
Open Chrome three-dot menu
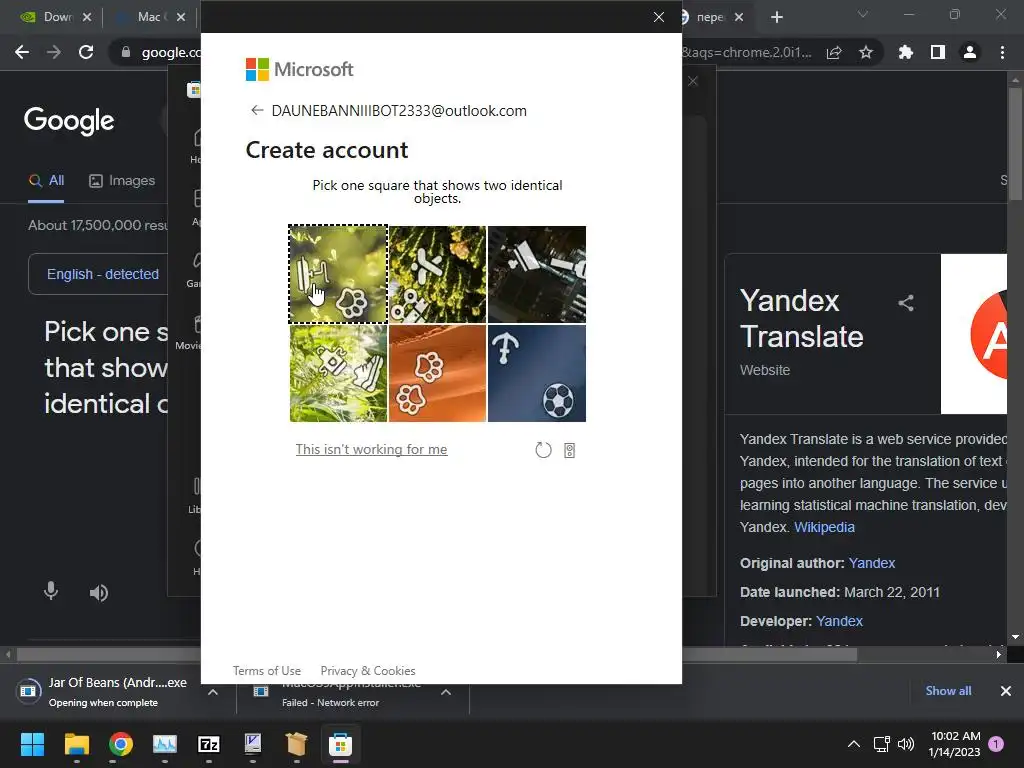(1002, 52)
